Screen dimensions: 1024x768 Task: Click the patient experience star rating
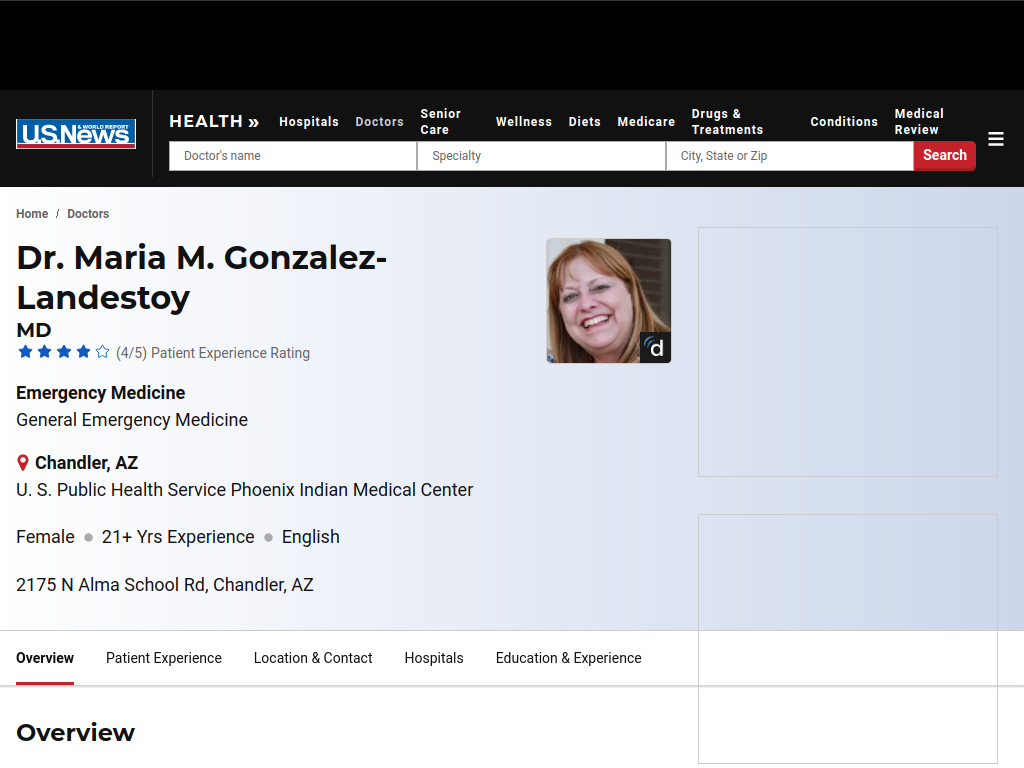coord(64,352)
